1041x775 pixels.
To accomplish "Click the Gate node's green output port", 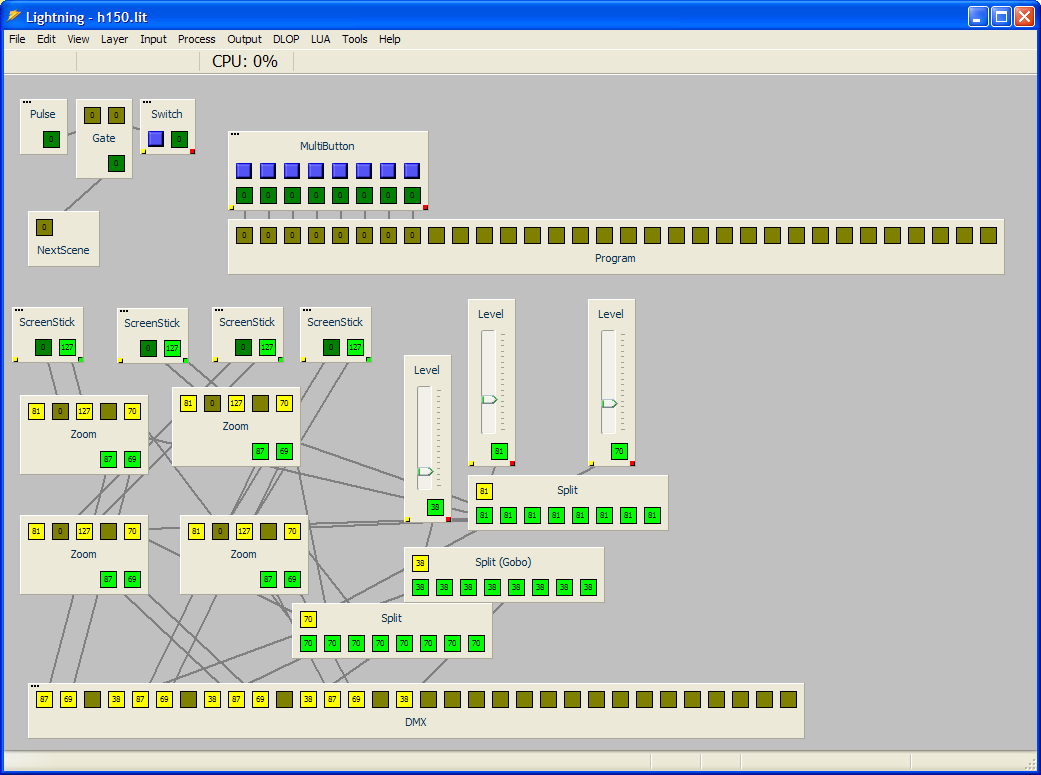I will click(x=116, y=163).
